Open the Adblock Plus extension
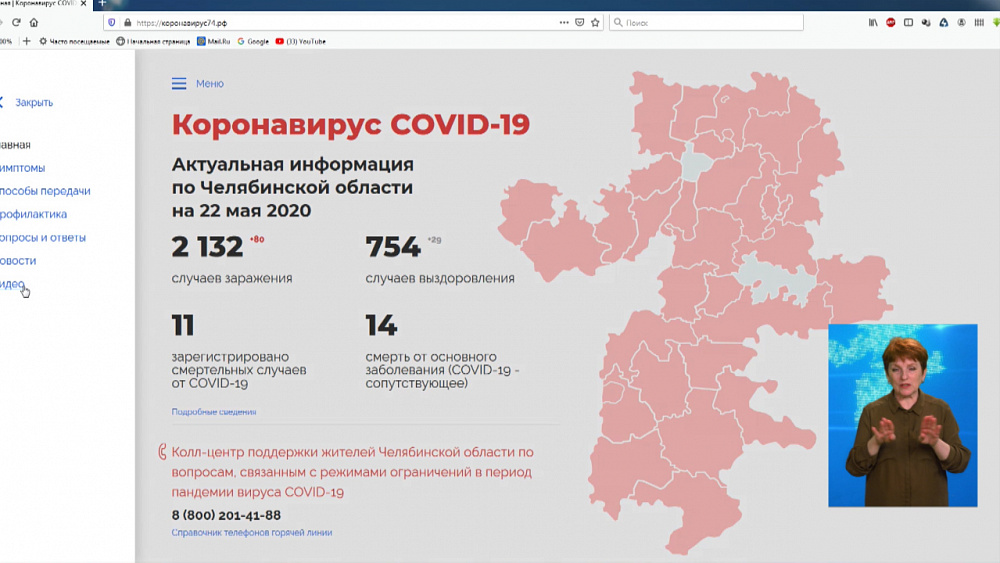 tap(890, 22)
